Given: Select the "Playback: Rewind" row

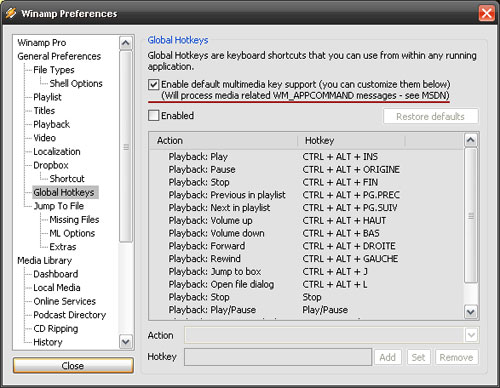Looking at the screenshot, I should pos(307,259).
